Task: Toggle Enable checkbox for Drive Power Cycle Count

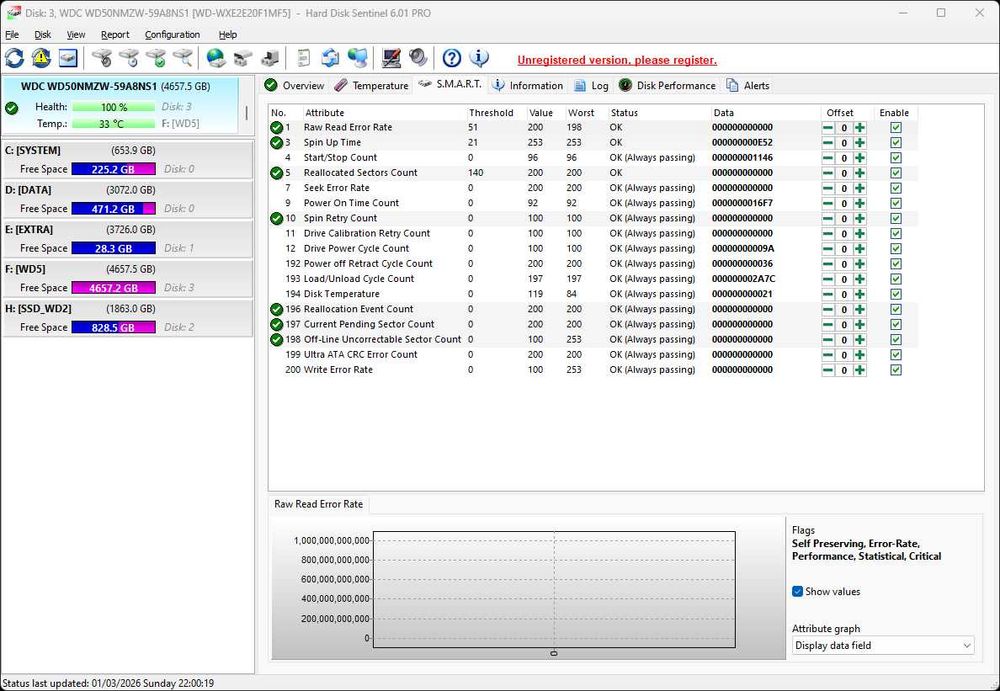Action: (895, 249)
